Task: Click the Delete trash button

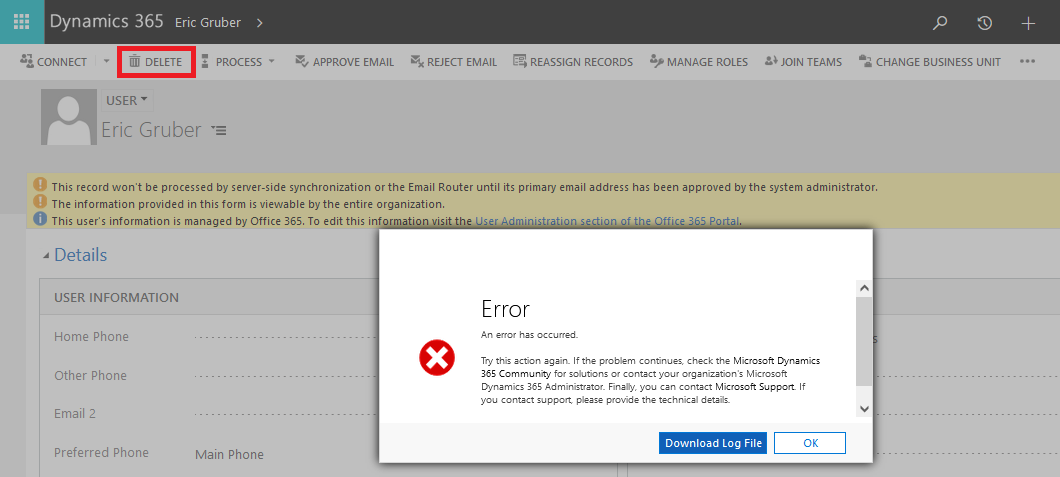Action: (155, 62)
